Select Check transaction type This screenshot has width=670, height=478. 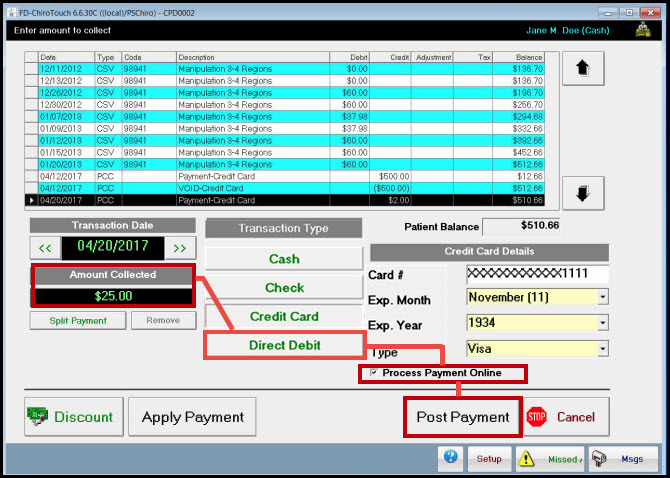point(284,287)
